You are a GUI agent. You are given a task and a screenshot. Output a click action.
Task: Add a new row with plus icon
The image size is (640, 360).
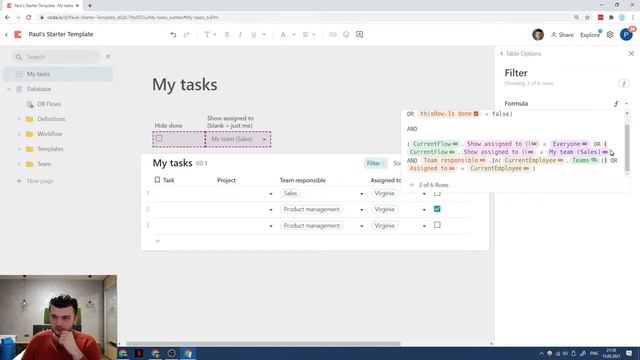point(158,241)
